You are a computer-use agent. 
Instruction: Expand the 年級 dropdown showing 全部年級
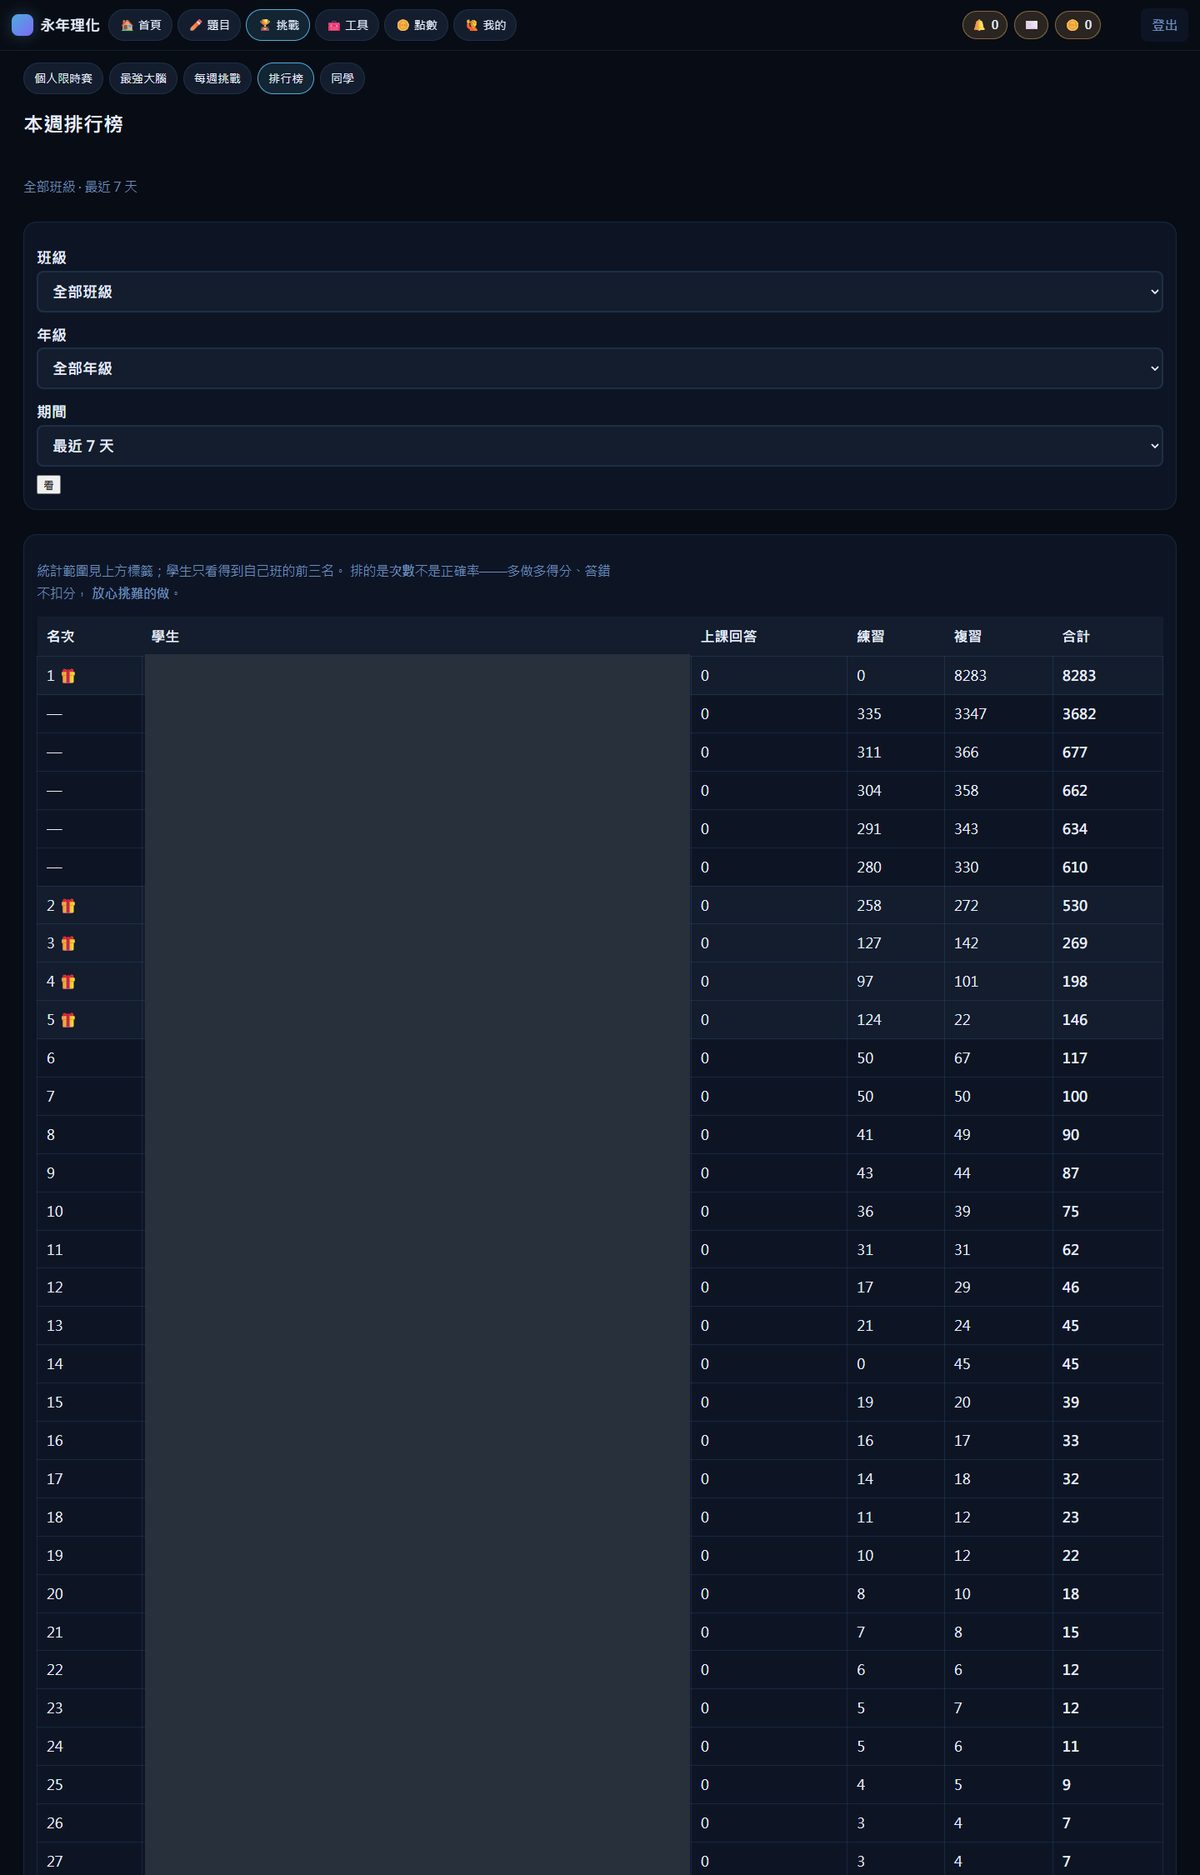(600, 368)
